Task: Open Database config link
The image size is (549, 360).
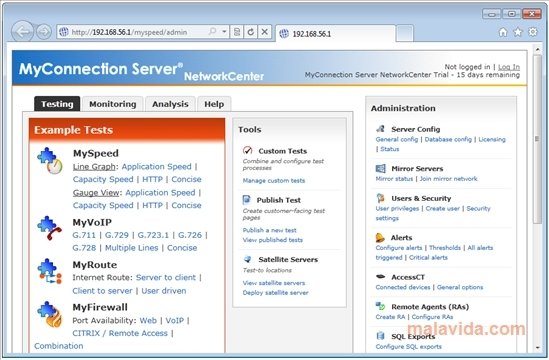Action: coord(448,139)
